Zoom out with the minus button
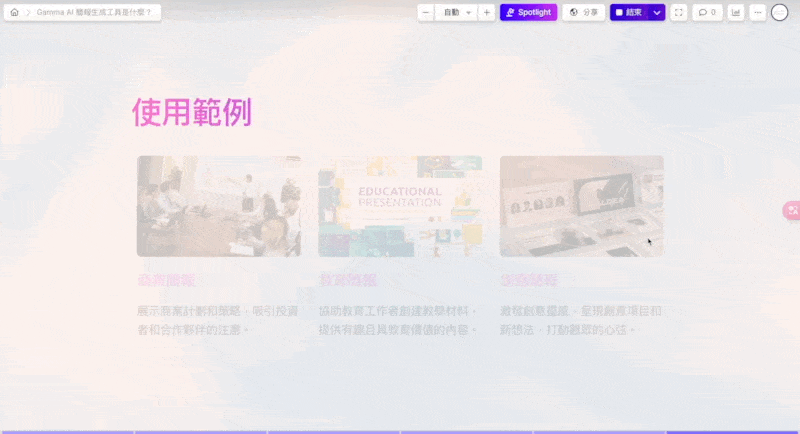Image resolution: width=800 pixels, height=434 pixels. (426, 12)
